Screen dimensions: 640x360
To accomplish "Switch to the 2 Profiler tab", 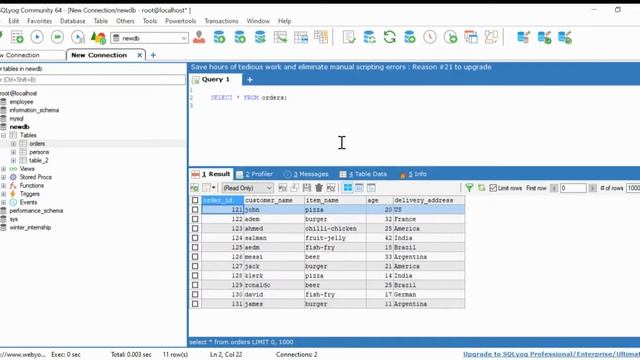I will tap(255, 174).
